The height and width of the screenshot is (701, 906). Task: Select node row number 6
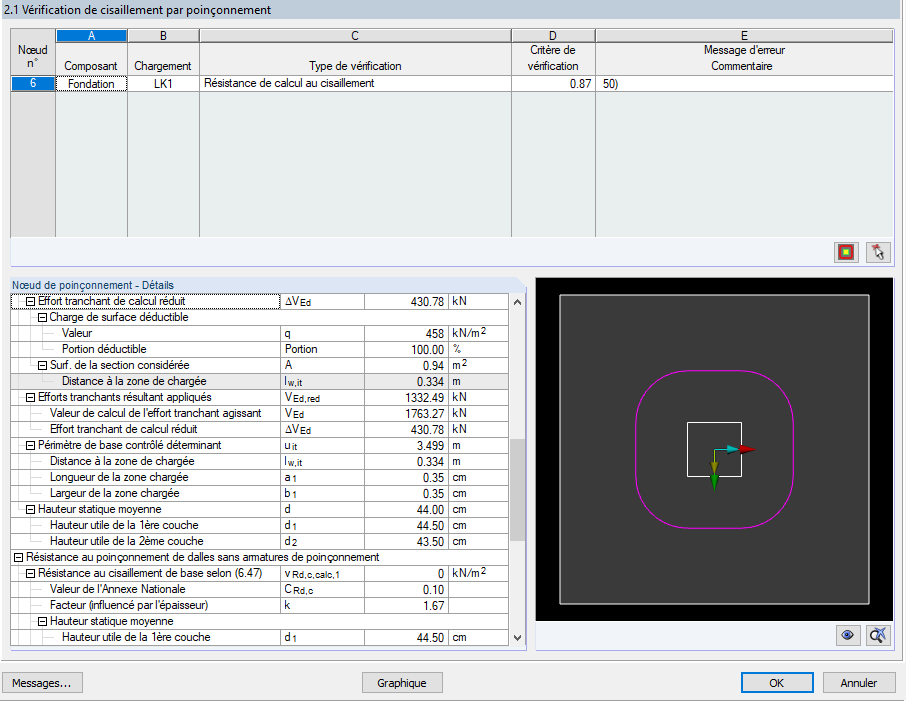[33, 83]
